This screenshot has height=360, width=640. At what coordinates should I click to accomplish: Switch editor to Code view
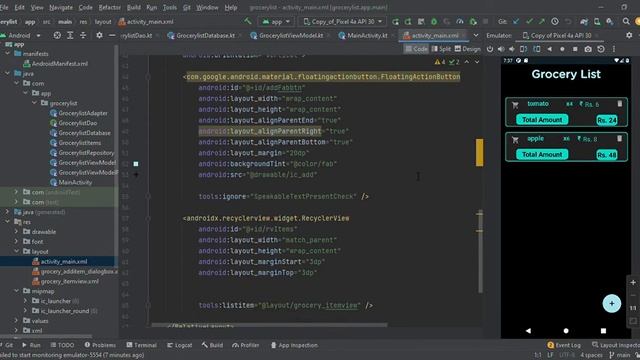point(416,49)
